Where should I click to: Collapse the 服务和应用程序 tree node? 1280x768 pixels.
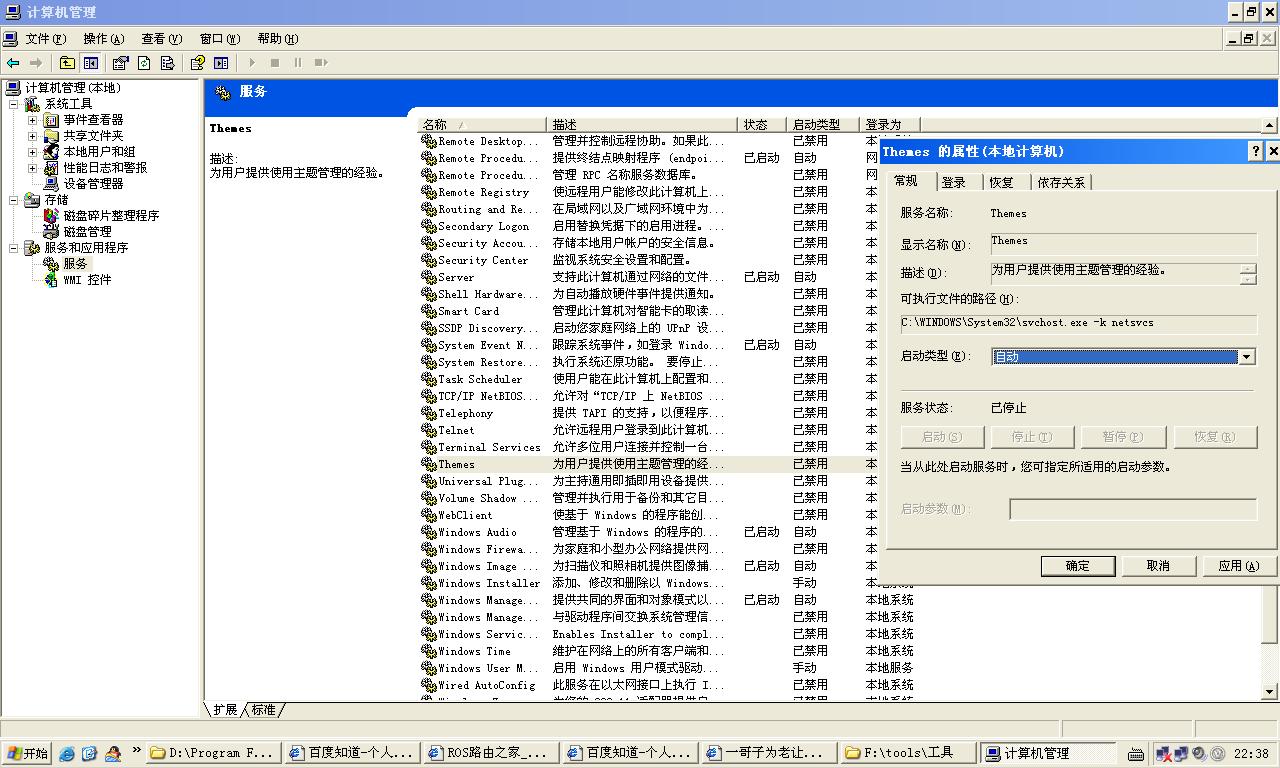click(x=14, y=248)
